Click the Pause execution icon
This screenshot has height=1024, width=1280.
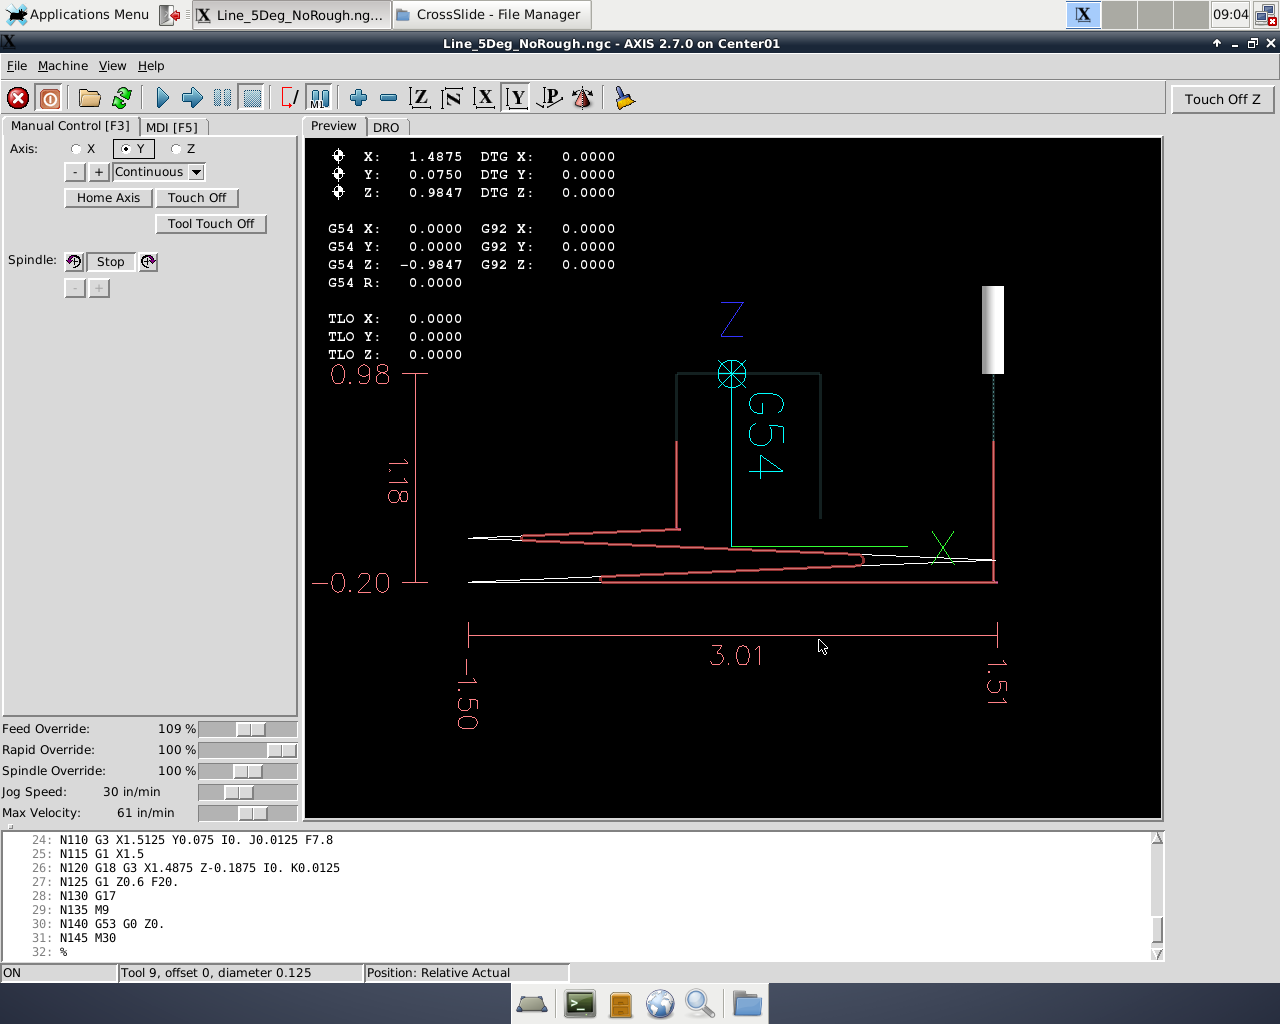221,97
